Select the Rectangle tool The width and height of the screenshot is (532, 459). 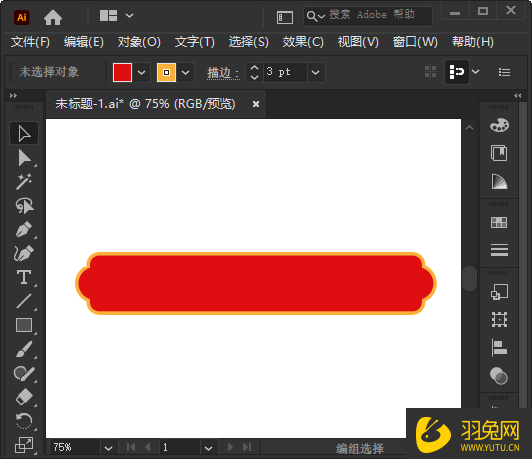[x=24, y=325]
